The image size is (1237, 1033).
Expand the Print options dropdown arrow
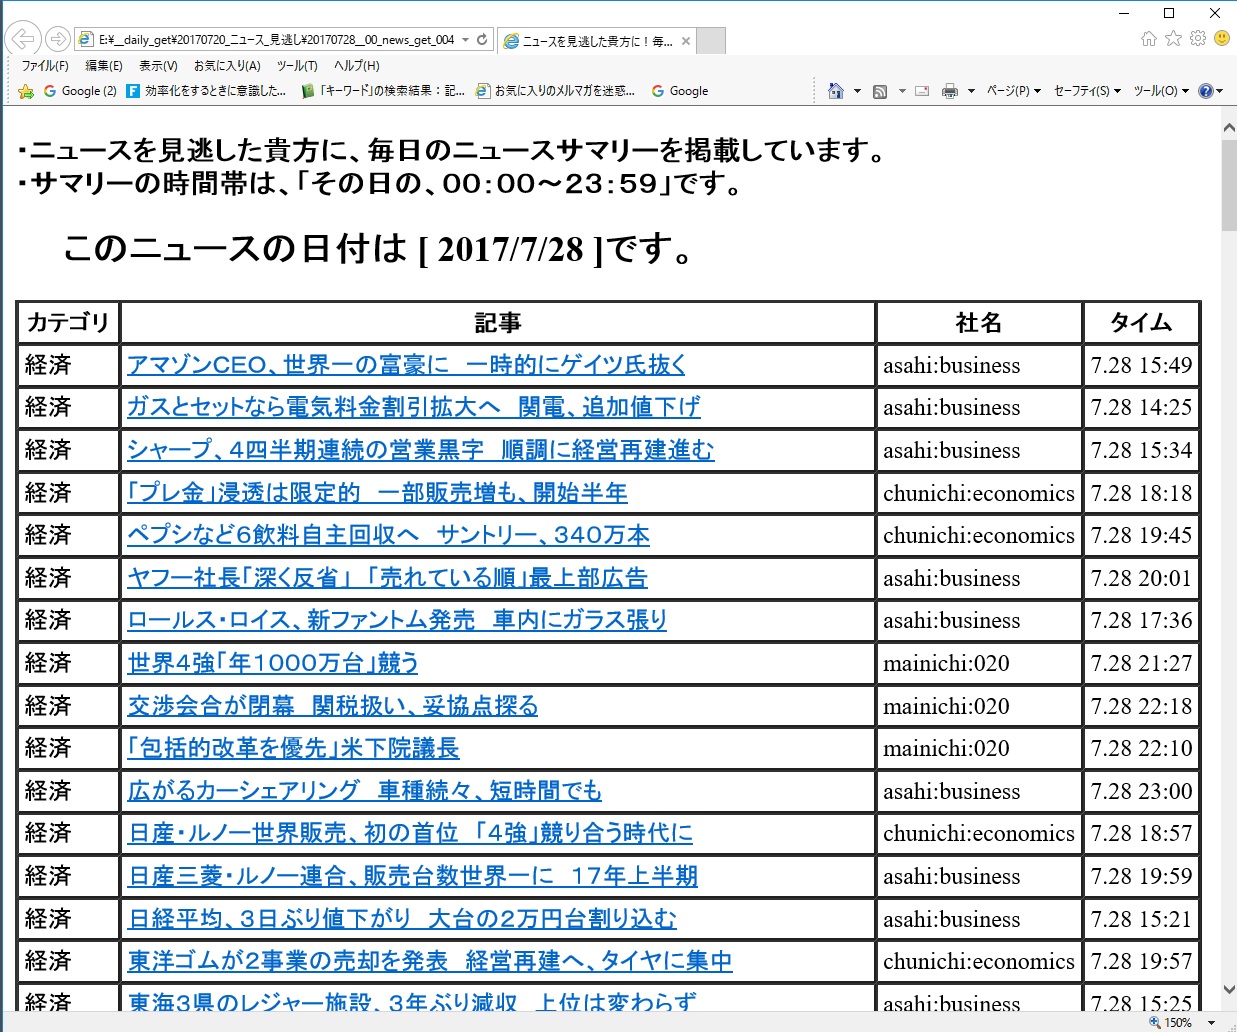point(971,91)
